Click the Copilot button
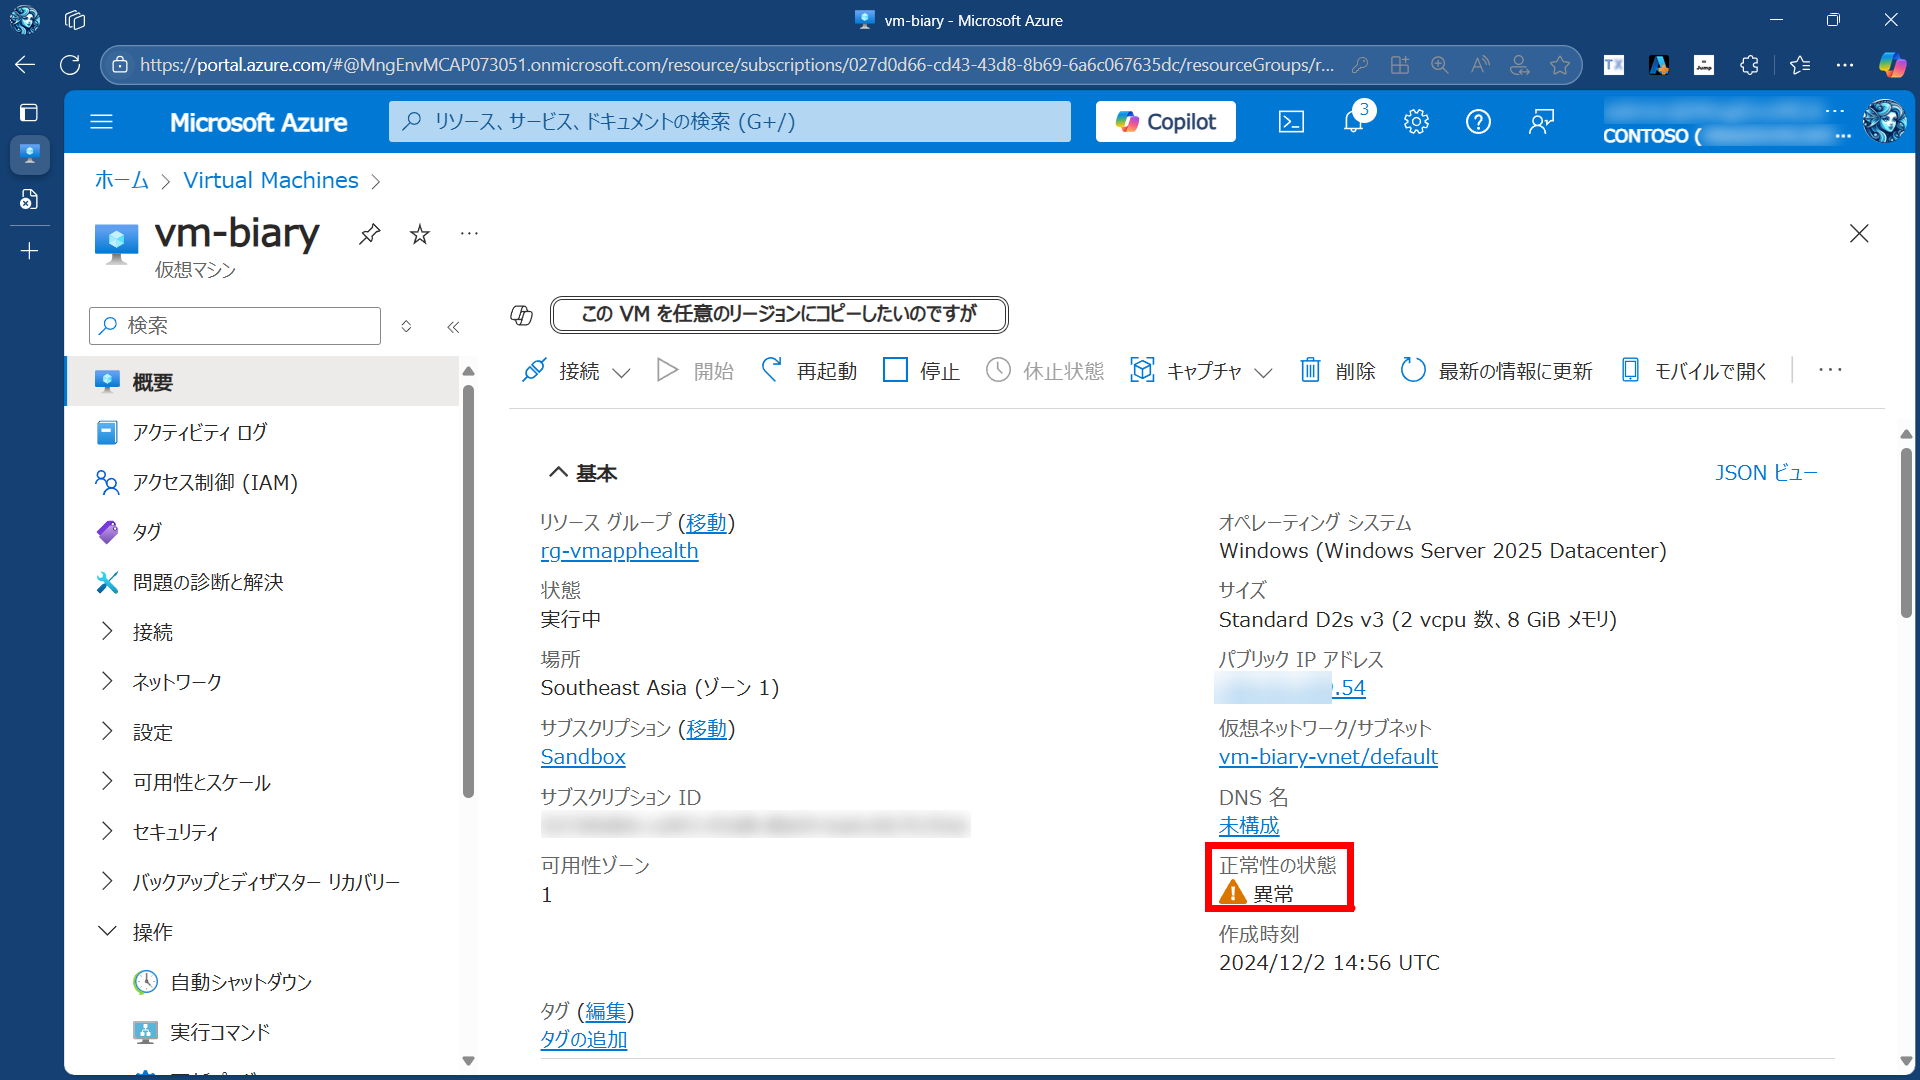 (1165, 122)
